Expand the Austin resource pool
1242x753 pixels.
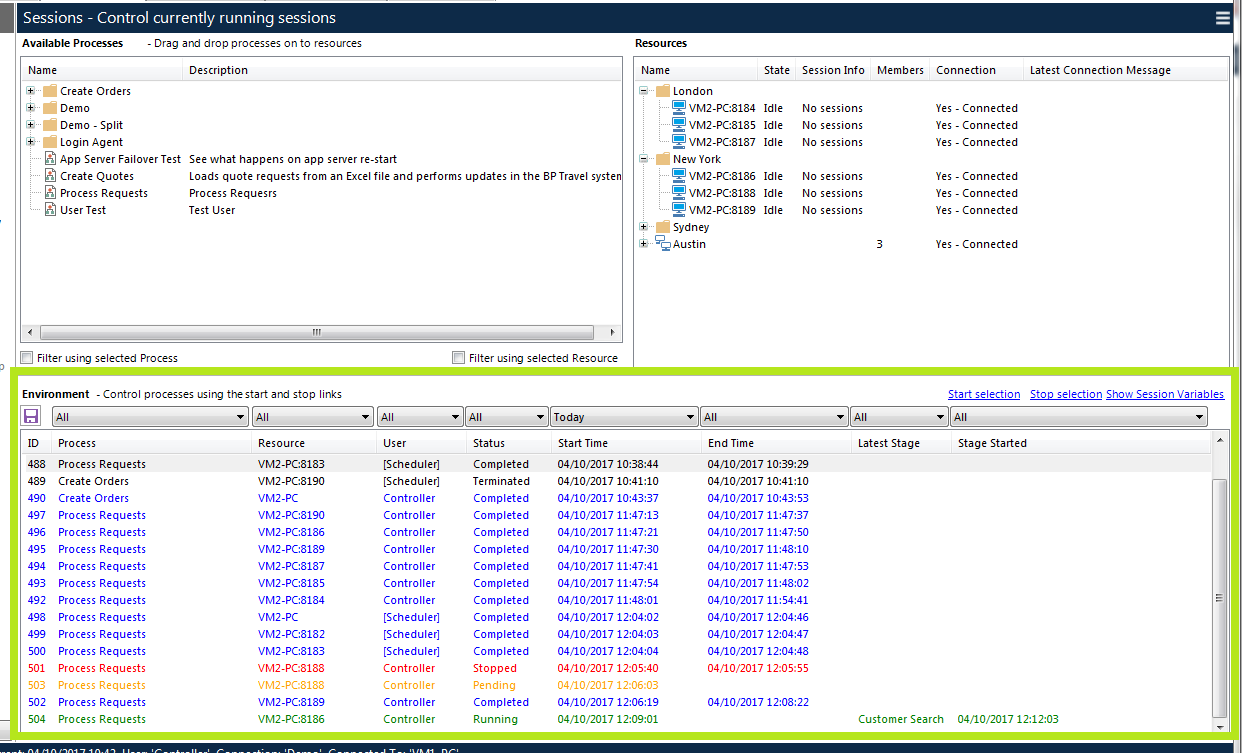pos(645,244)
